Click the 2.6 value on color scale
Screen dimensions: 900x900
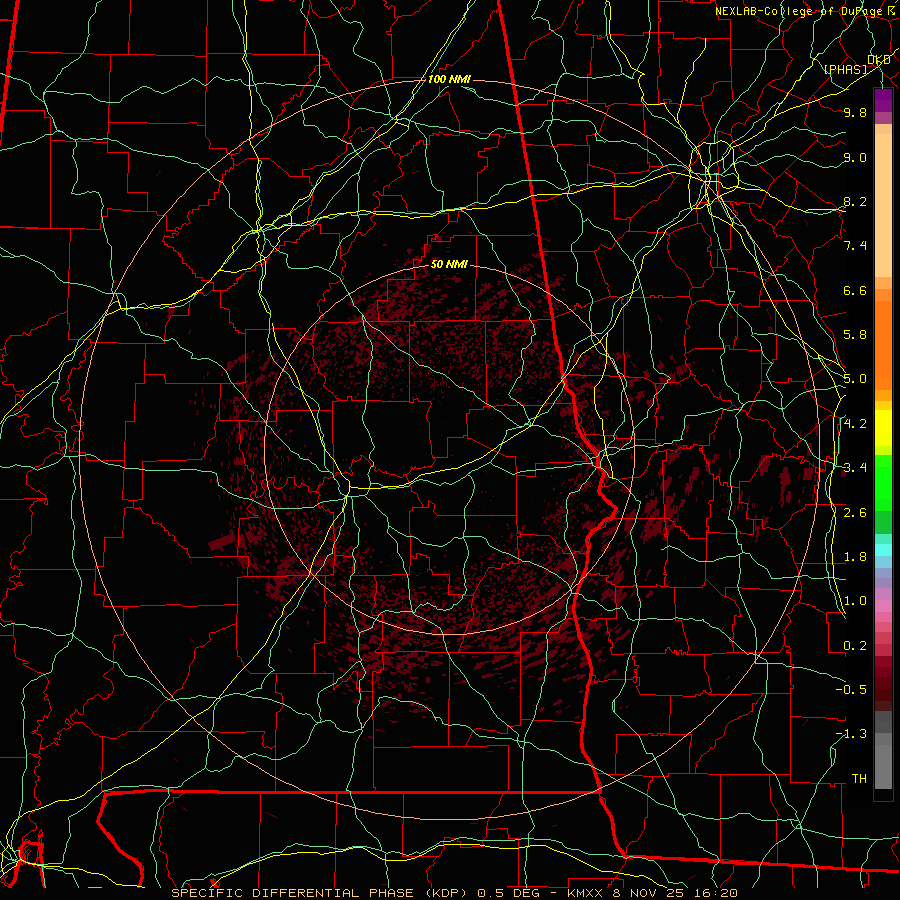pyautogui.click(x=855, y=513)
